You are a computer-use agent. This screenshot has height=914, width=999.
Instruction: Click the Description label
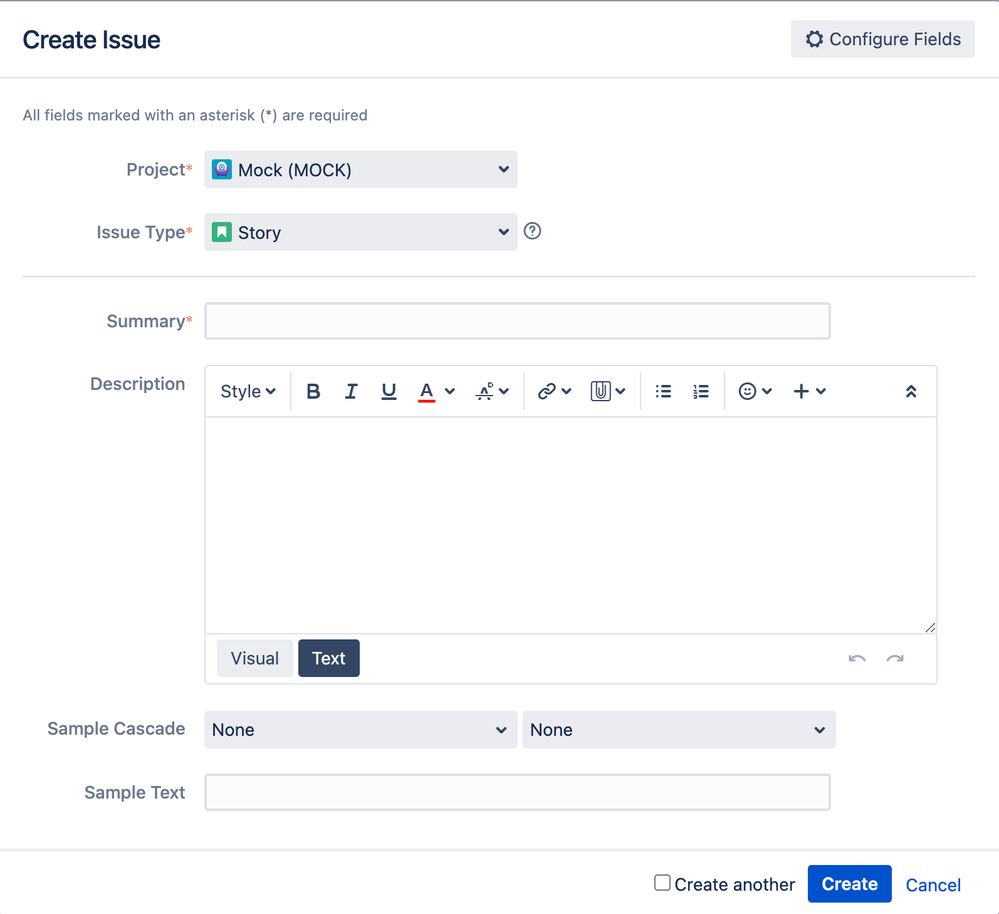click(138, 383)
